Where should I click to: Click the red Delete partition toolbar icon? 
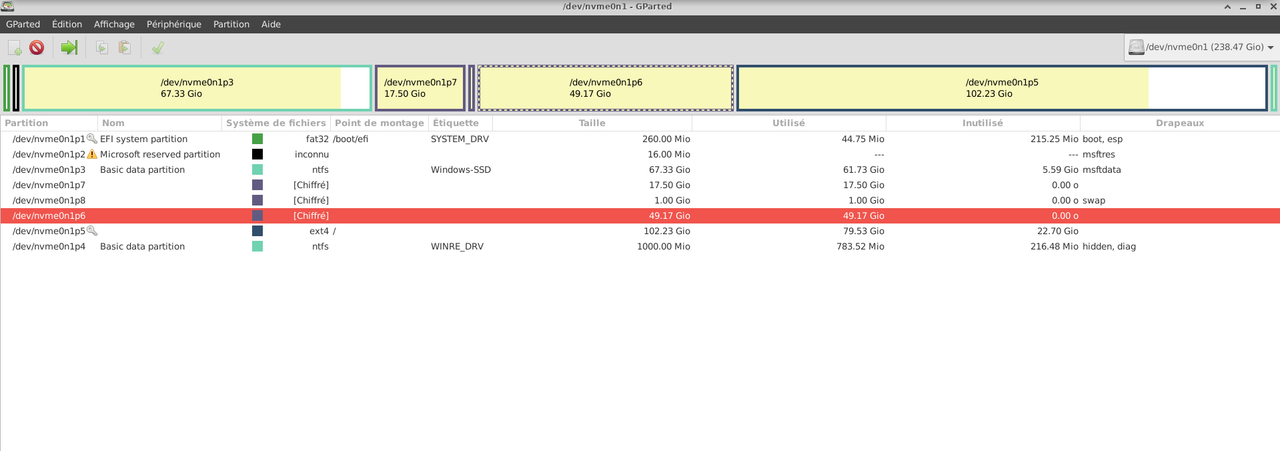click(37, 47)
